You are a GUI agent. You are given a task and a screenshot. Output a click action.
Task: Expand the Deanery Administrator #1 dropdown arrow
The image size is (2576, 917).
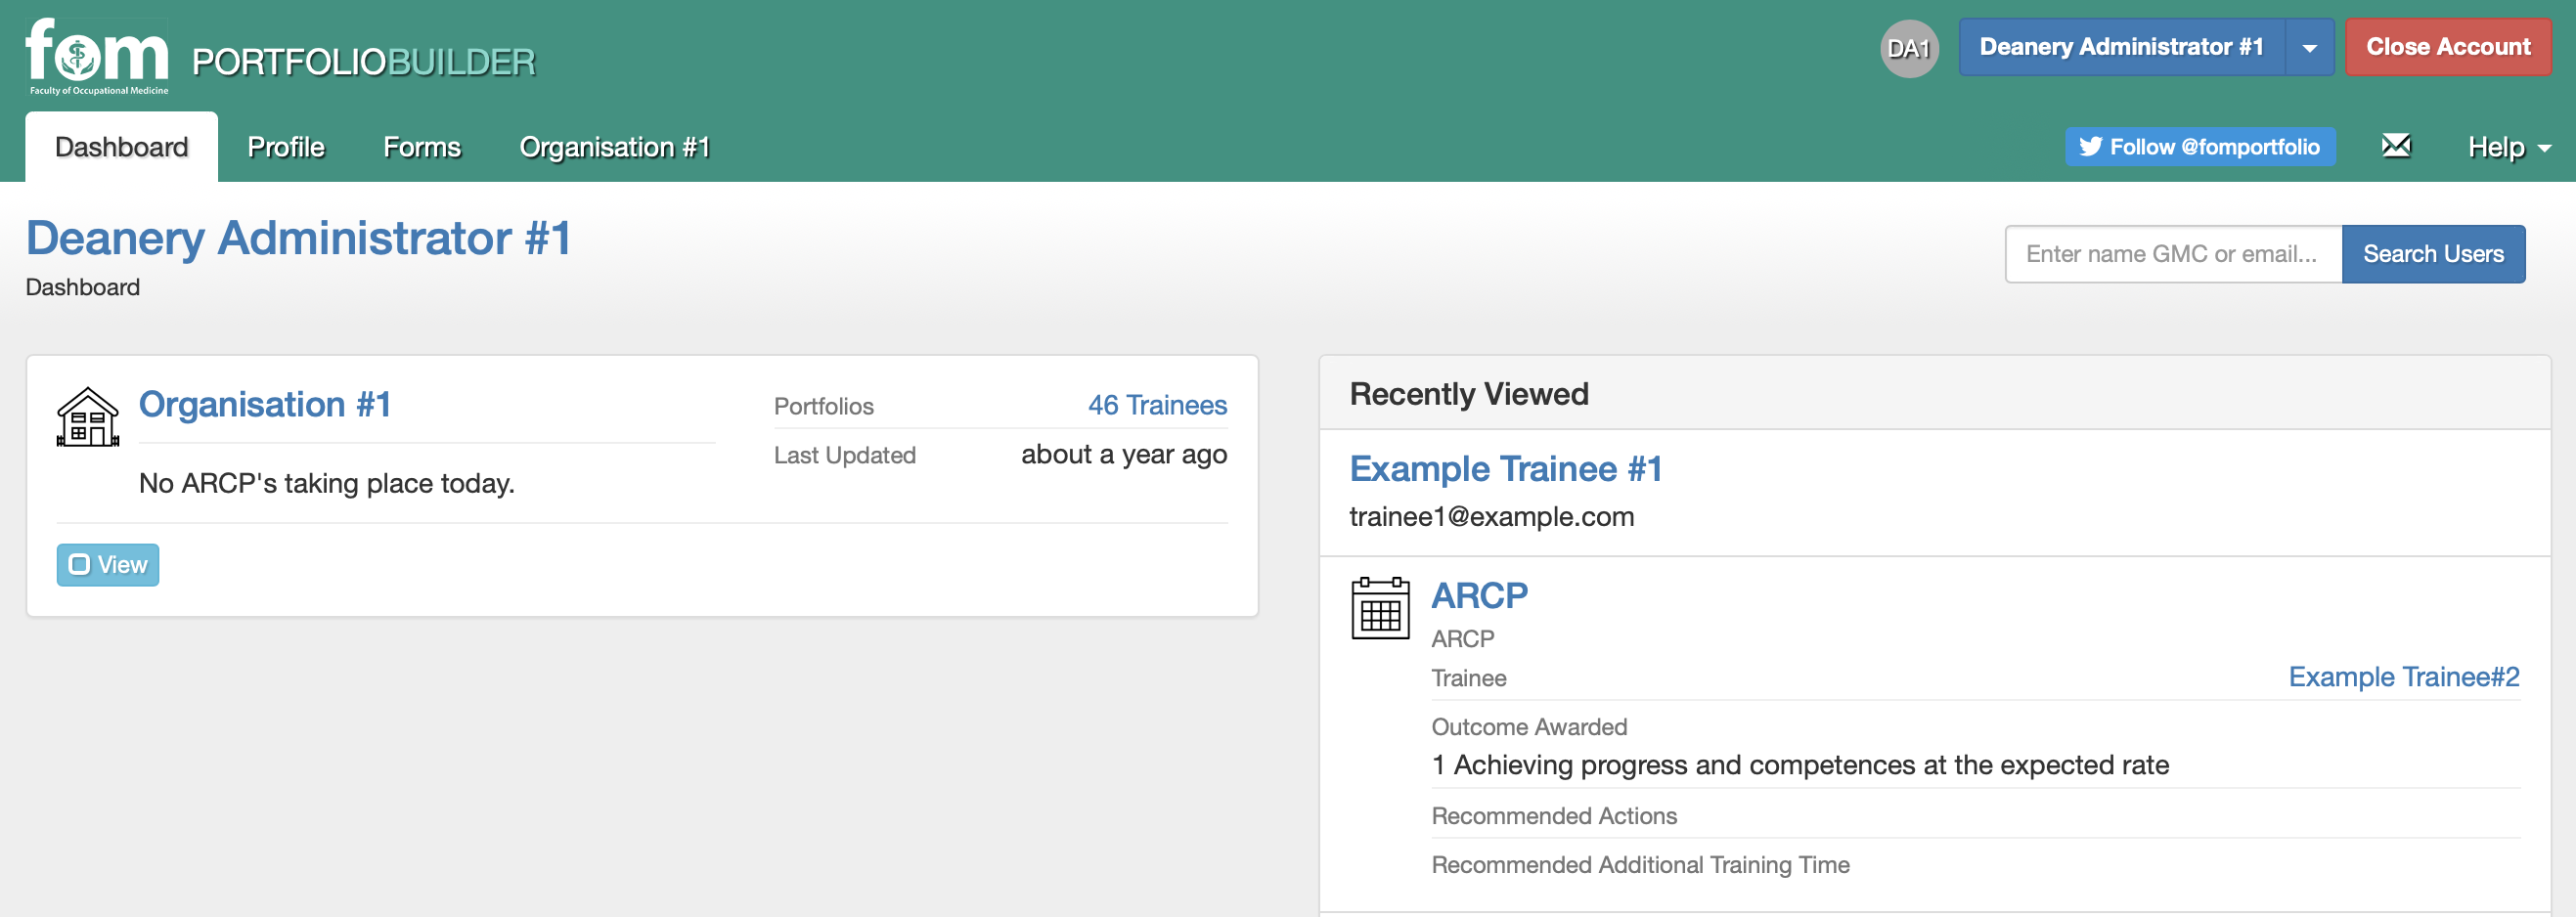tap(2309, 47)
